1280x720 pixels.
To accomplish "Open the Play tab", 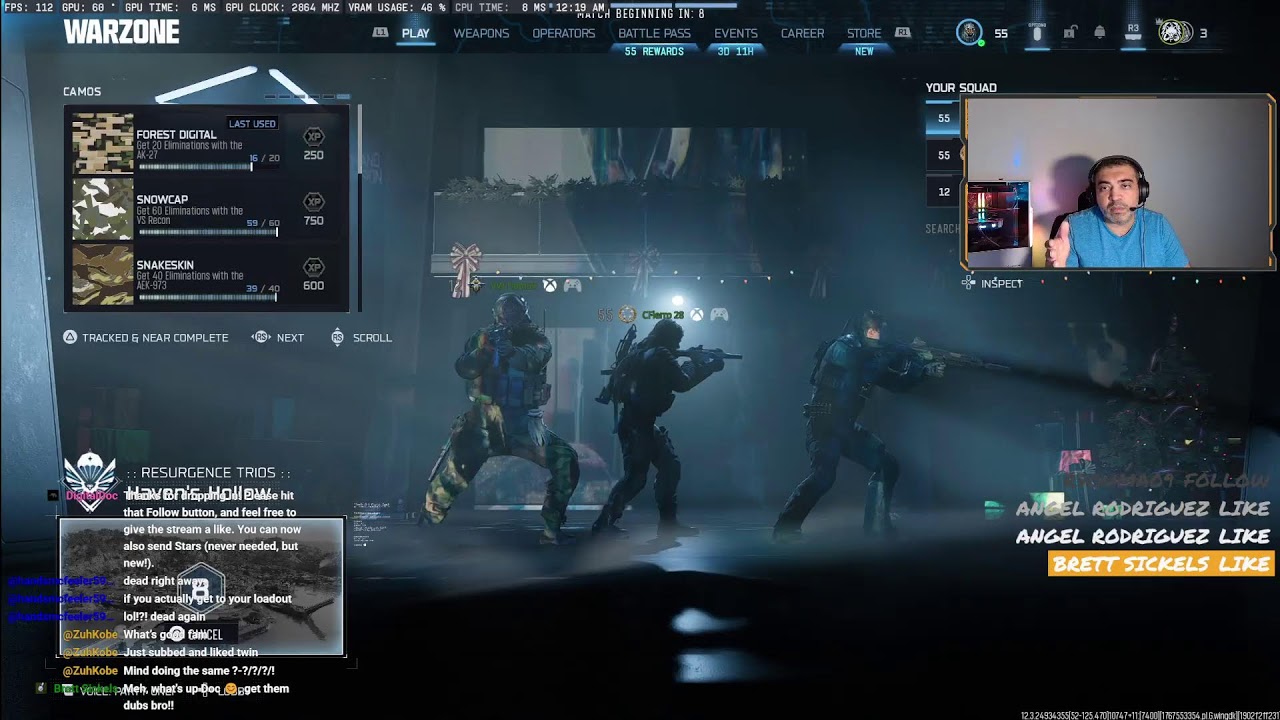I will pyautogui.click(x=415, y=33).
